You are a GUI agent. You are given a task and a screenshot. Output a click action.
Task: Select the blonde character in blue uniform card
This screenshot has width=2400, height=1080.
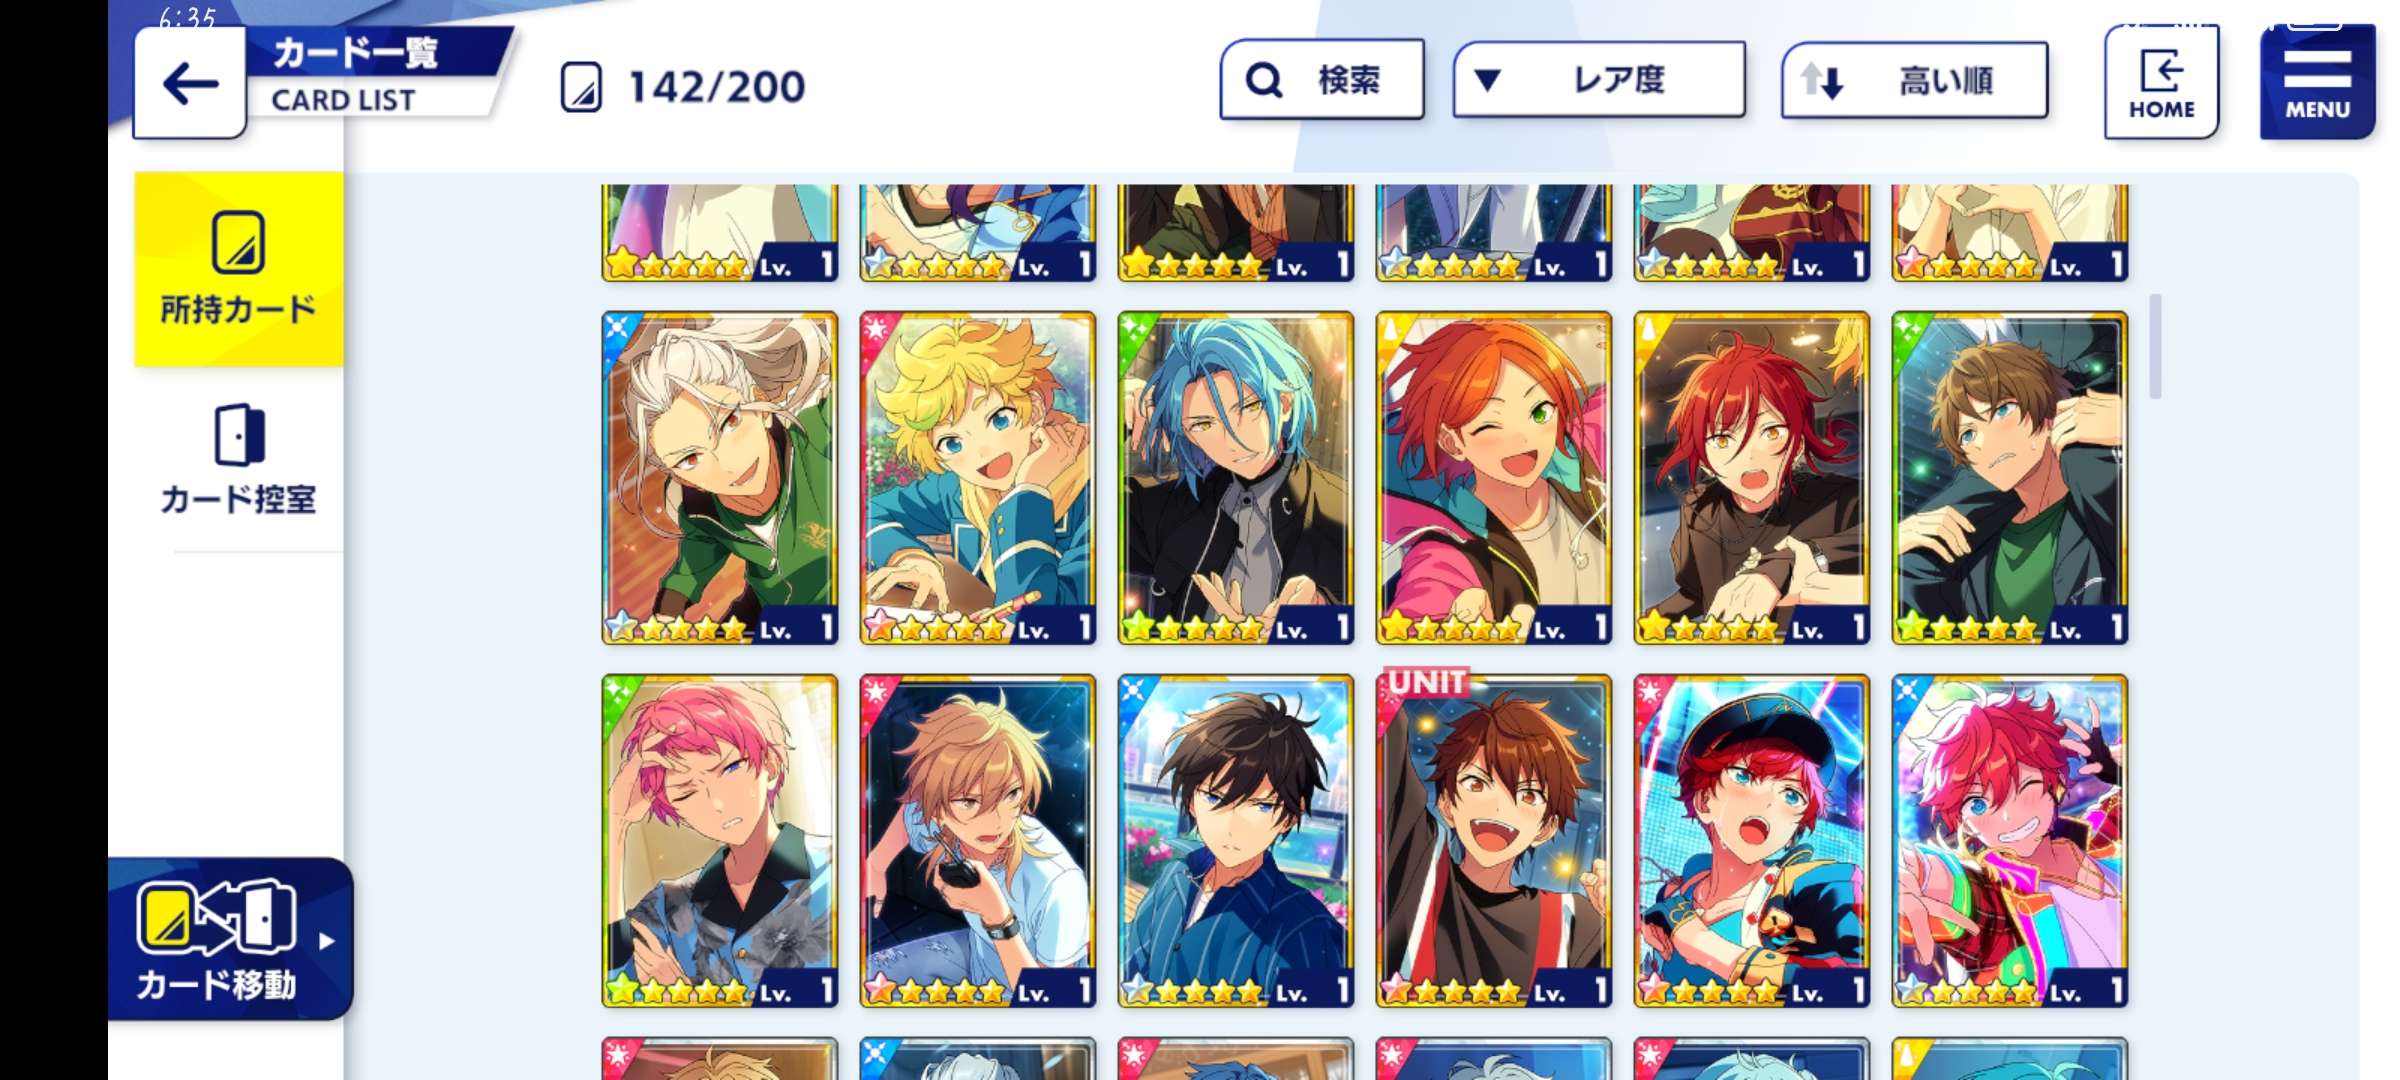coord(978,478)
